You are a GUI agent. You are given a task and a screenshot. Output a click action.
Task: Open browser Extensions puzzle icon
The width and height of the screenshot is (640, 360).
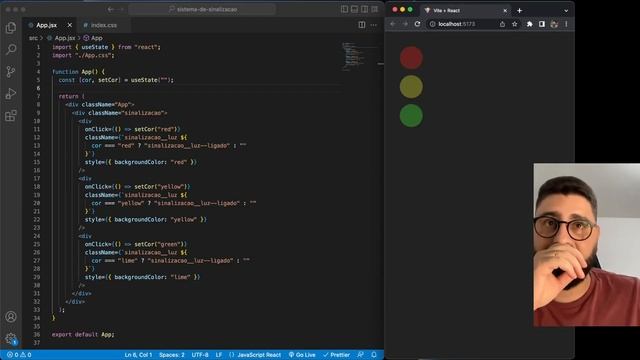click(529, 24)
